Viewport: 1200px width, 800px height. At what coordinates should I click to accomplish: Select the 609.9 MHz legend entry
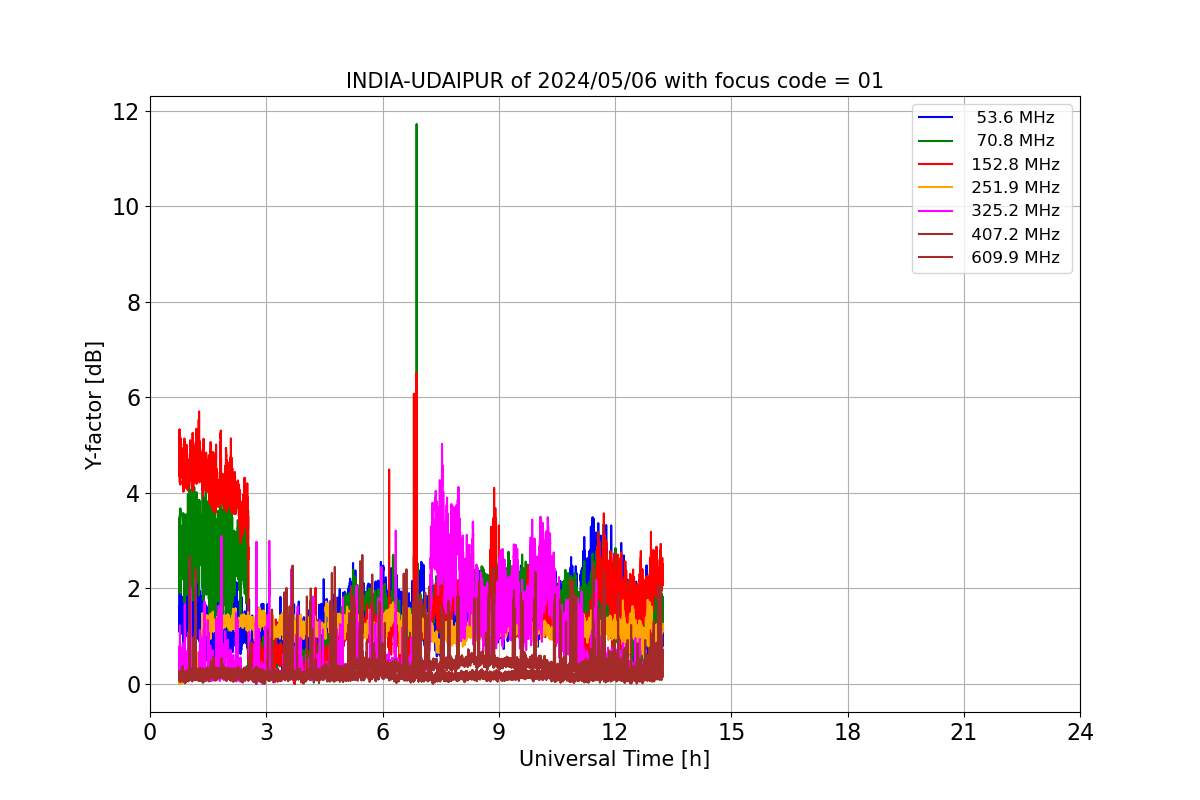point(989,257)
